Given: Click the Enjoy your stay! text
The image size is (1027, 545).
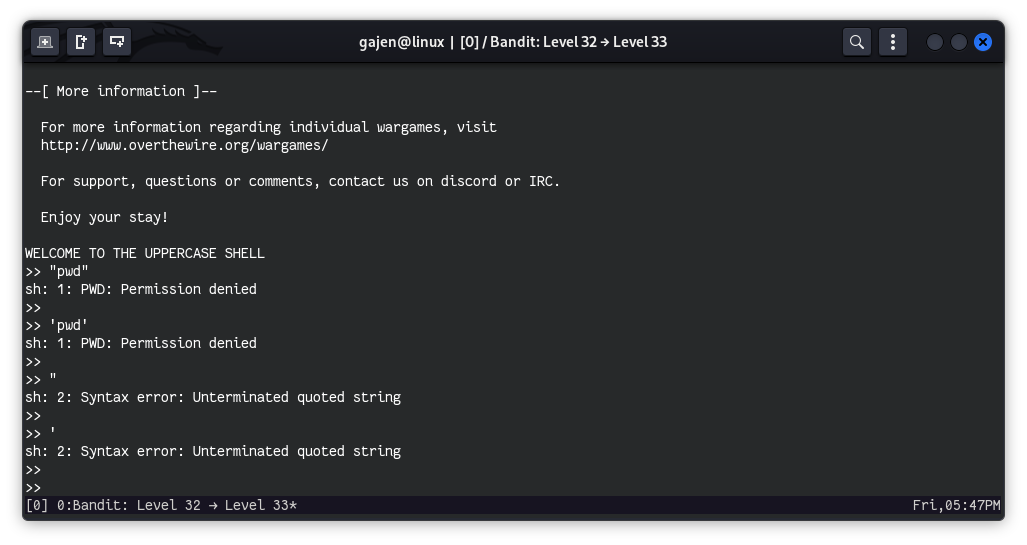Looking at the screenshot, I should pos(104,217).
